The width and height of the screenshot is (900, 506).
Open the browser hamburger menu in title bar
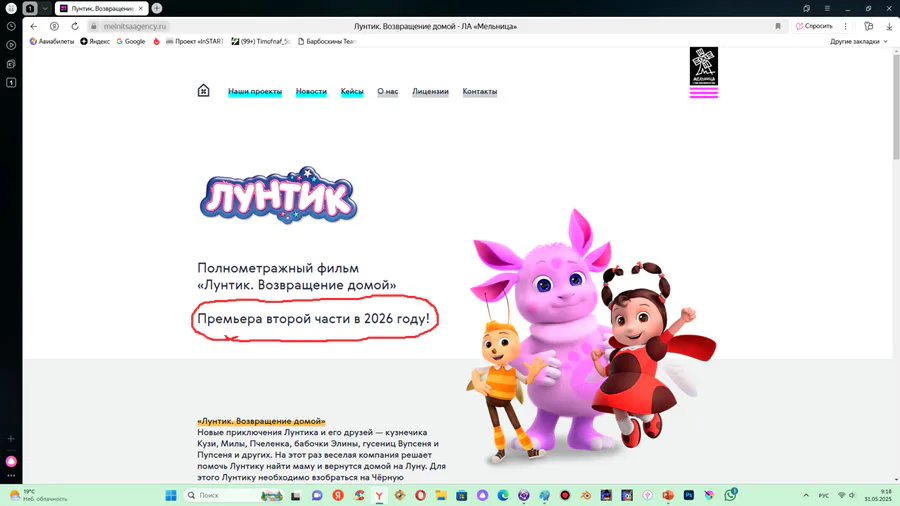(x=827, y=9)
